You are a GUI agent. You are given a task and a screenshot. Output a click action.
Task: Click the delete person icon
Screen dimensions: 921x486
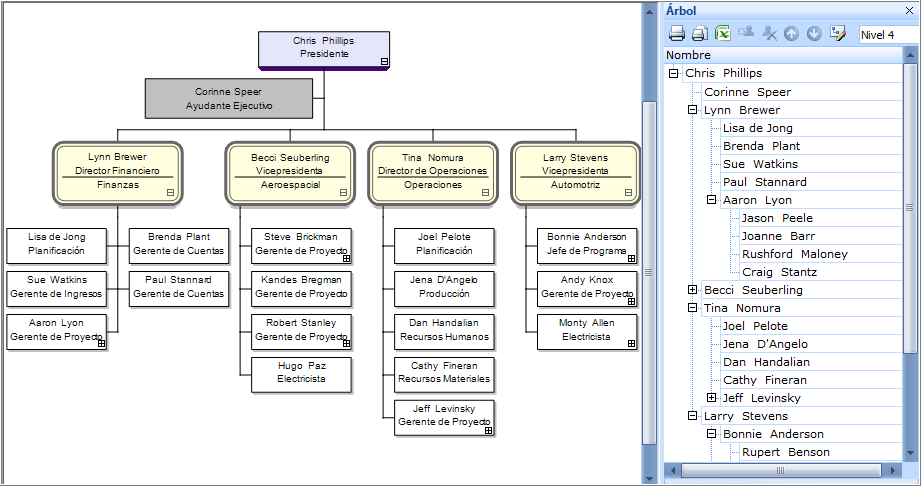[x=769, y=34]
